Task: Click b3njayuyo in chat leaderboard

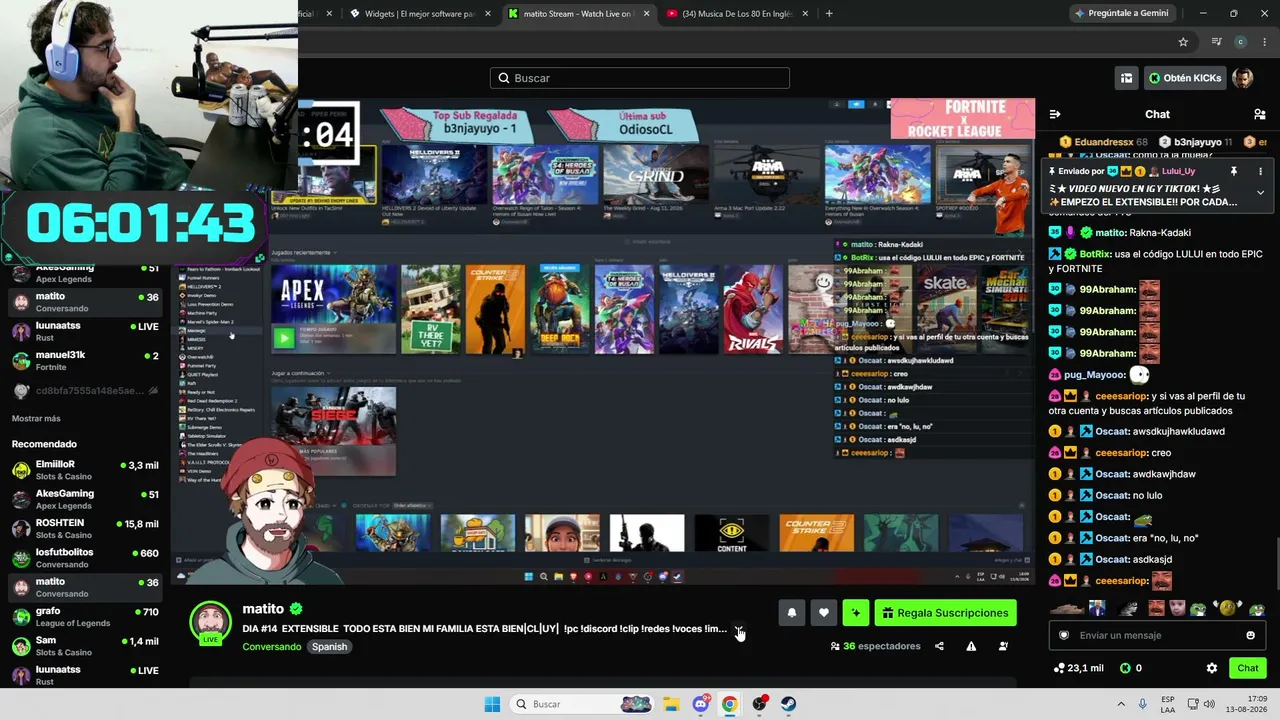Action: pos(1198,142)
